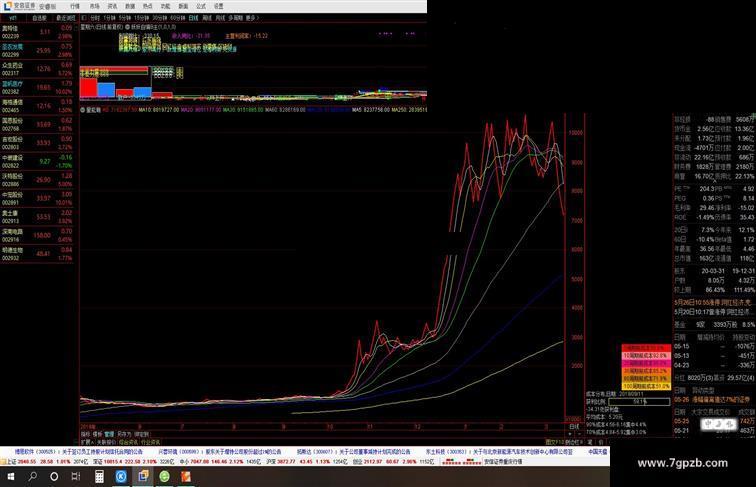Select stock row 002932 明德生物
Image resolution: width=756 pixels, height=487 pixels.
[x=37, y=253]
